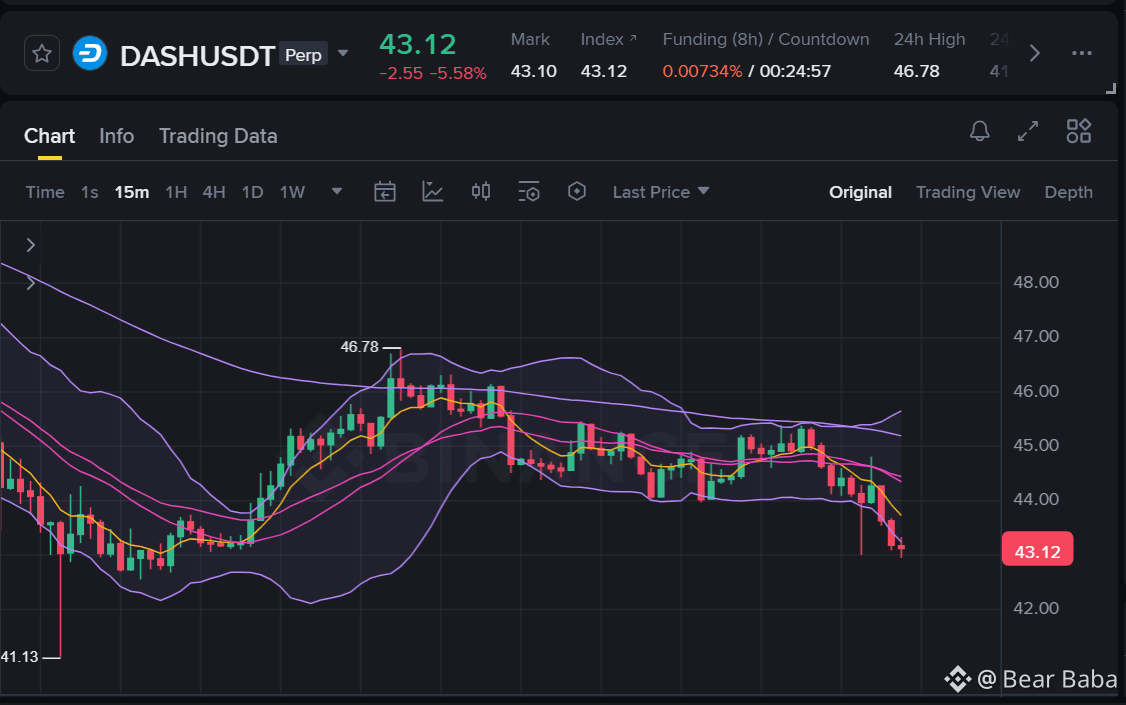Open the chart display settings icon
This screenshot has height=705, width=1126.
coord(529,192)
